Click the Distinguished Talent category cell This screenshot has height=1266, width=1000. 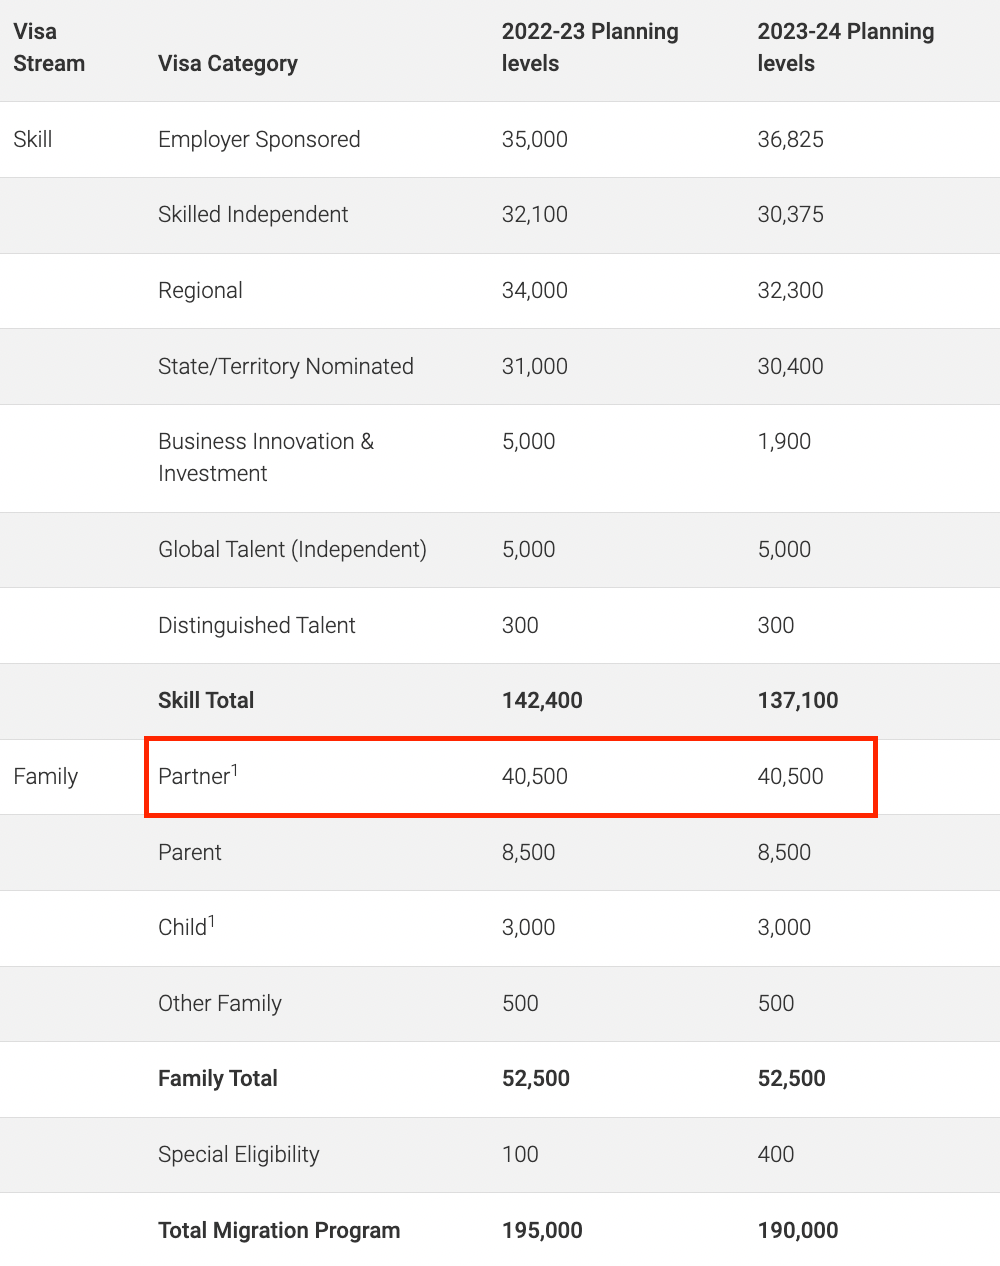[x=257, y=625]
